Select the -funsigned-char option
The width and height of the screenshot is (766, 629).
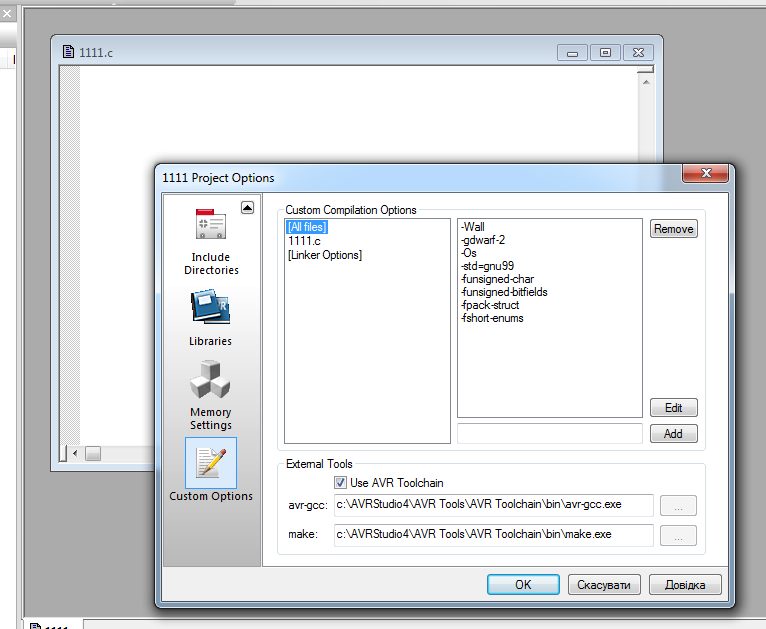[497, 279]
